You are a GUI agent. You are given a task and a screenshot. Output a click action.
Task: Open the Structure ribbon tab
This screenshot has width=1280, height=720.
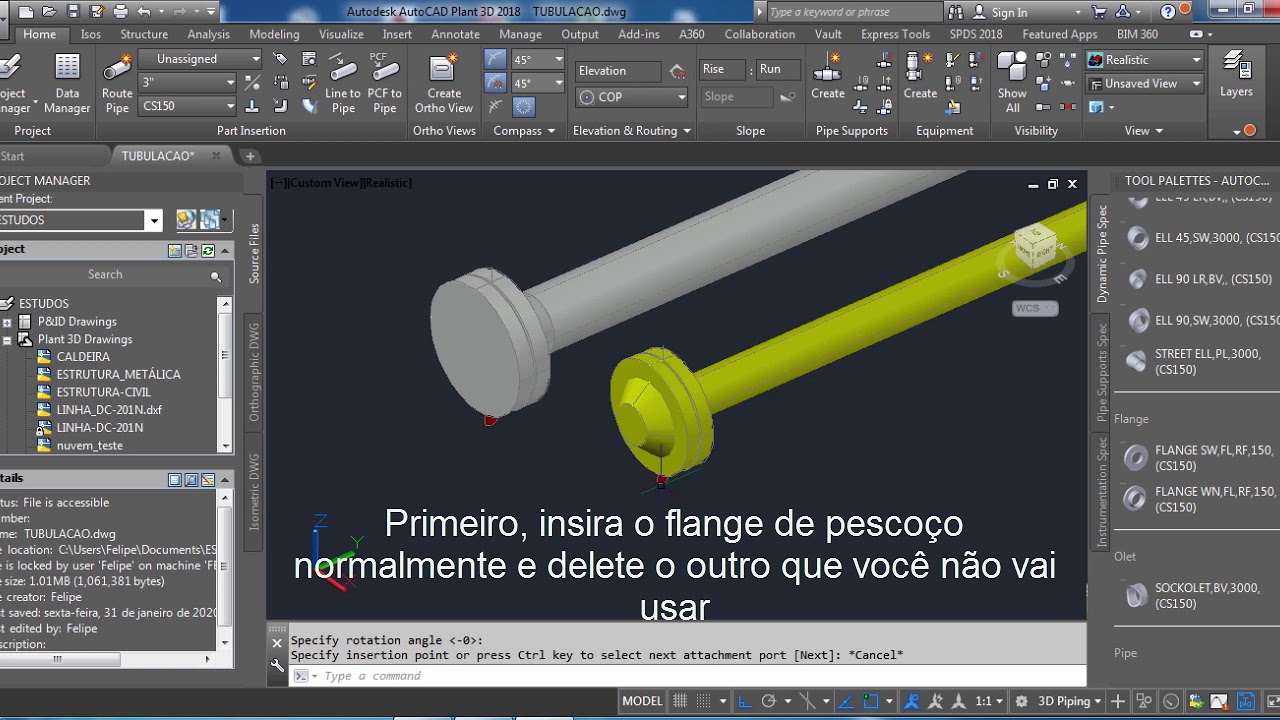point(144,34)
